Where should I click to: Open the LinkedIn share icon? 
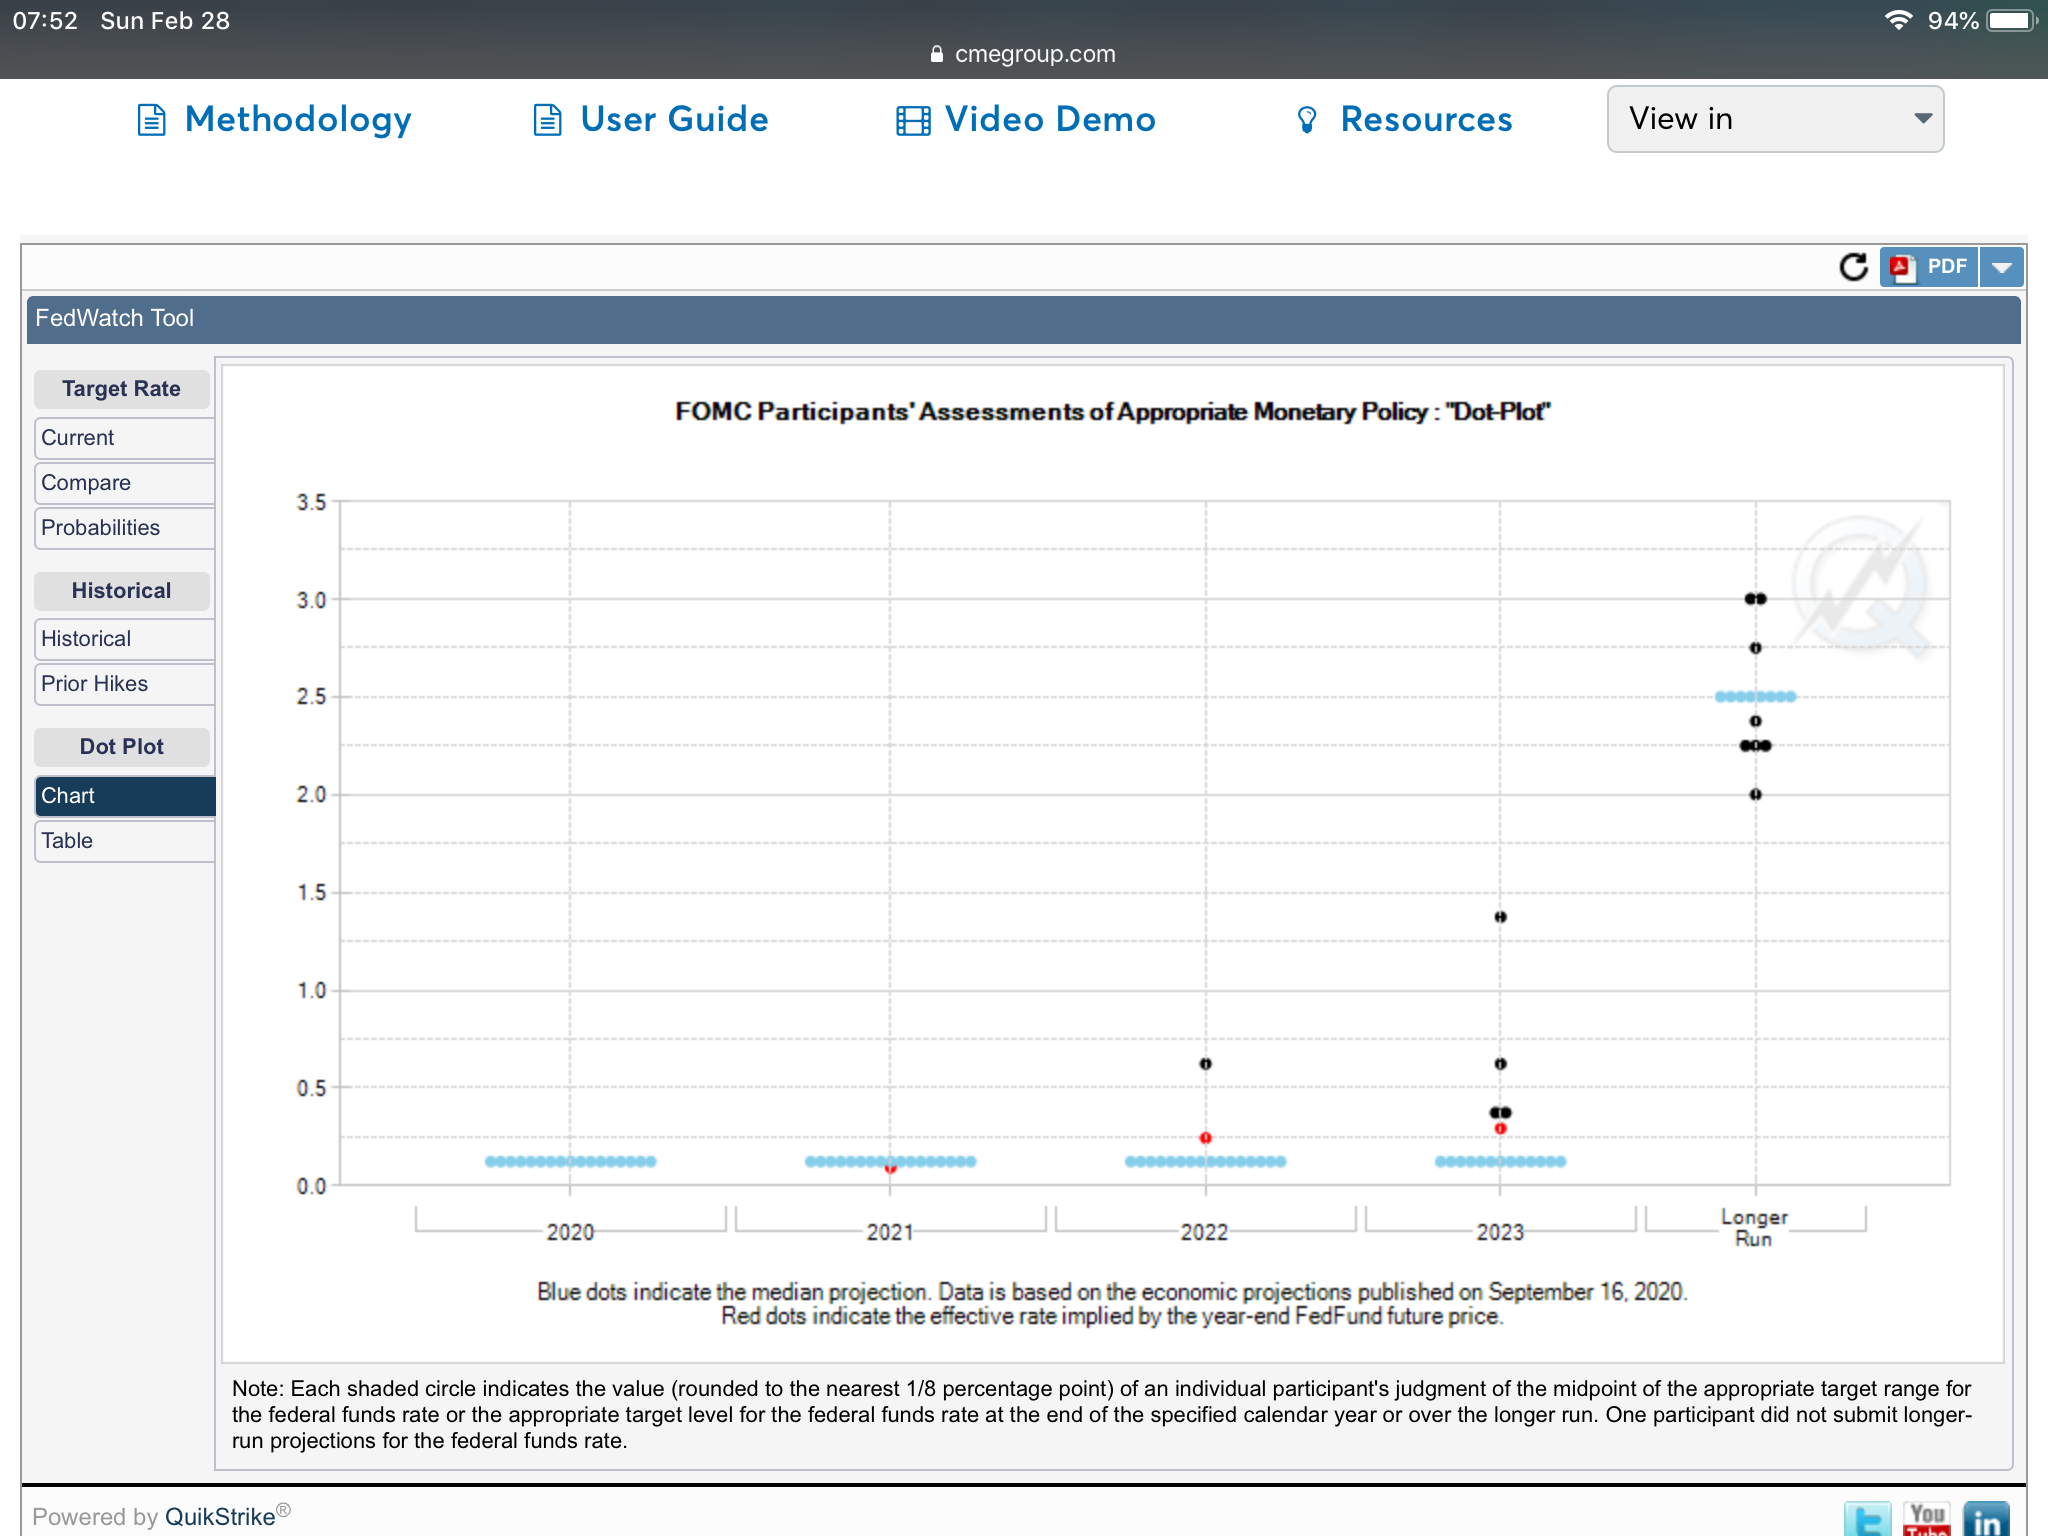point(1986,1519)
